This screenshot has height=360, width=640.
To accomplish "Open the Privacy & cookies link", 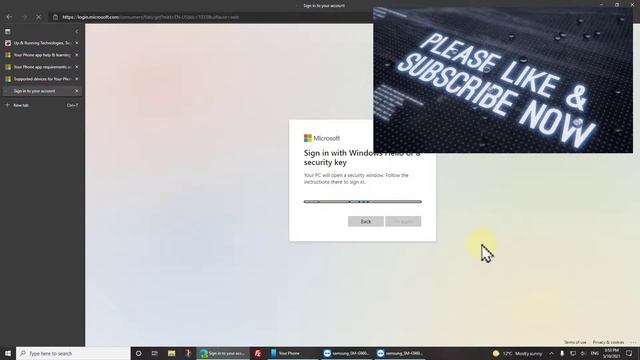I will [x=608, y=342].
